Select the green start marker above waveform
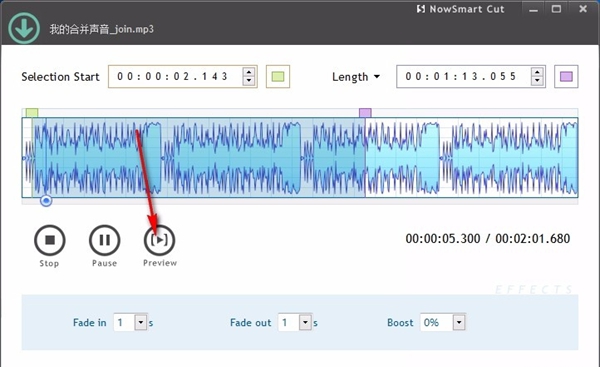The image size is (600, 367). (32, 113)
